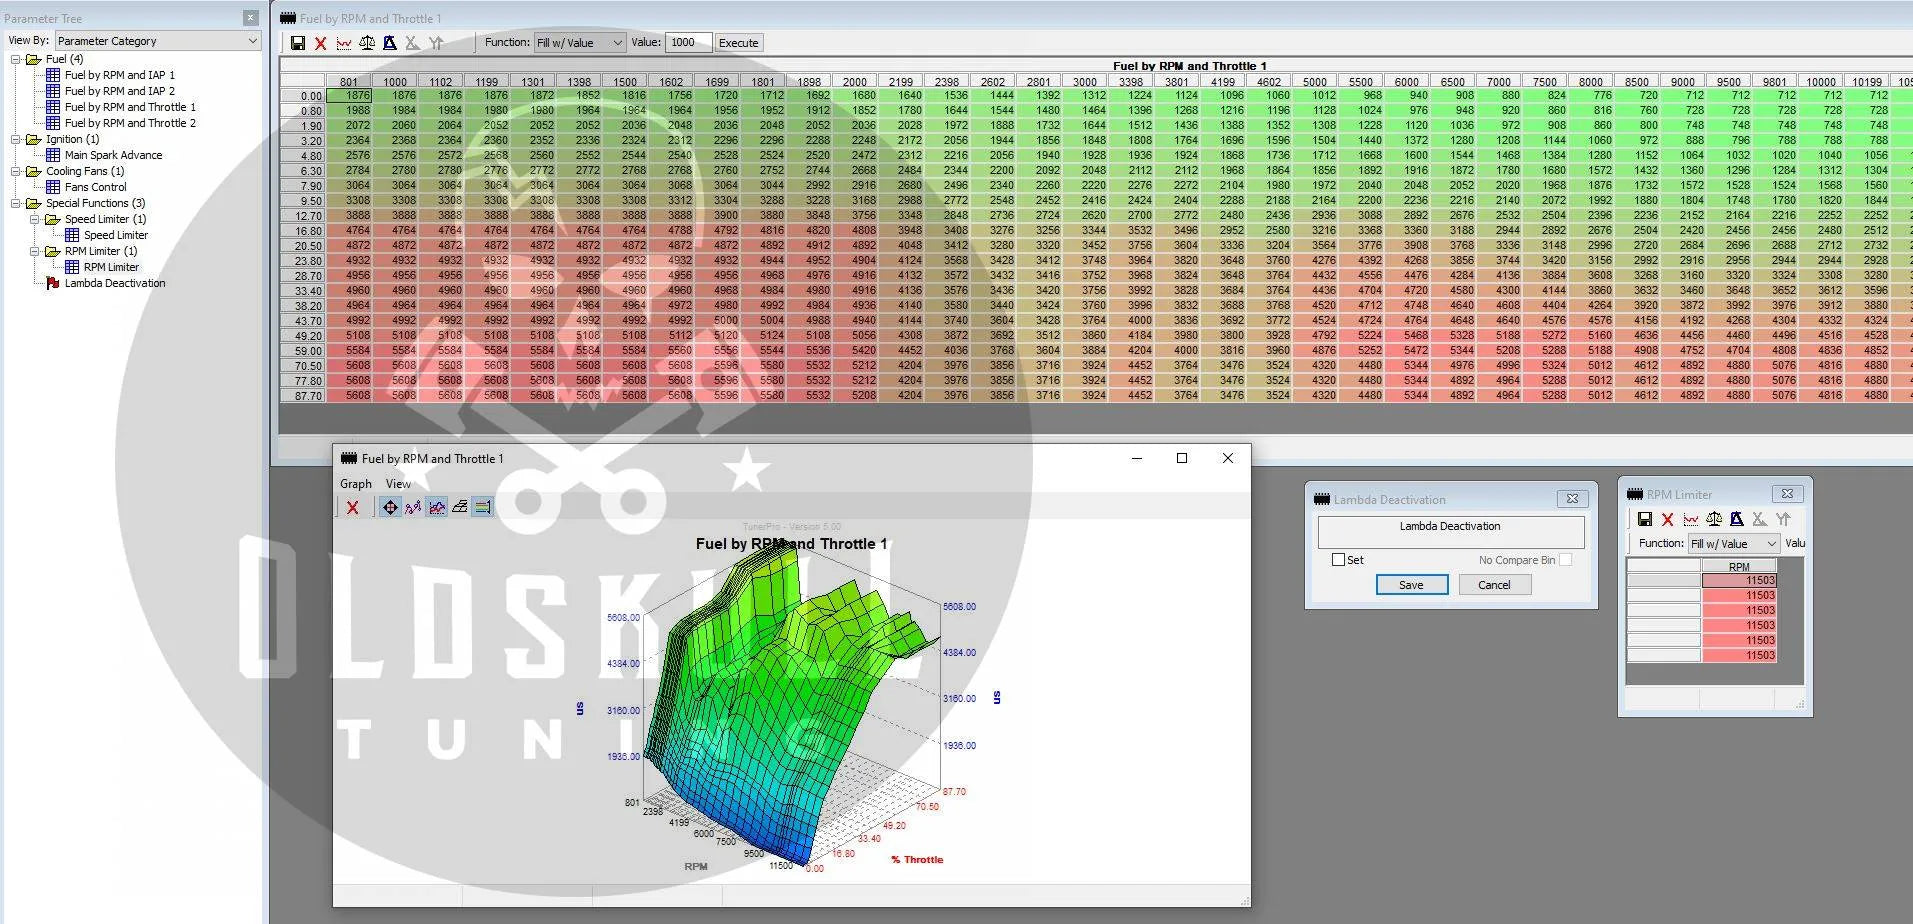
Task: Enable the Set checkbox in Lambda Deactivation
Action: pos(1338,560)
